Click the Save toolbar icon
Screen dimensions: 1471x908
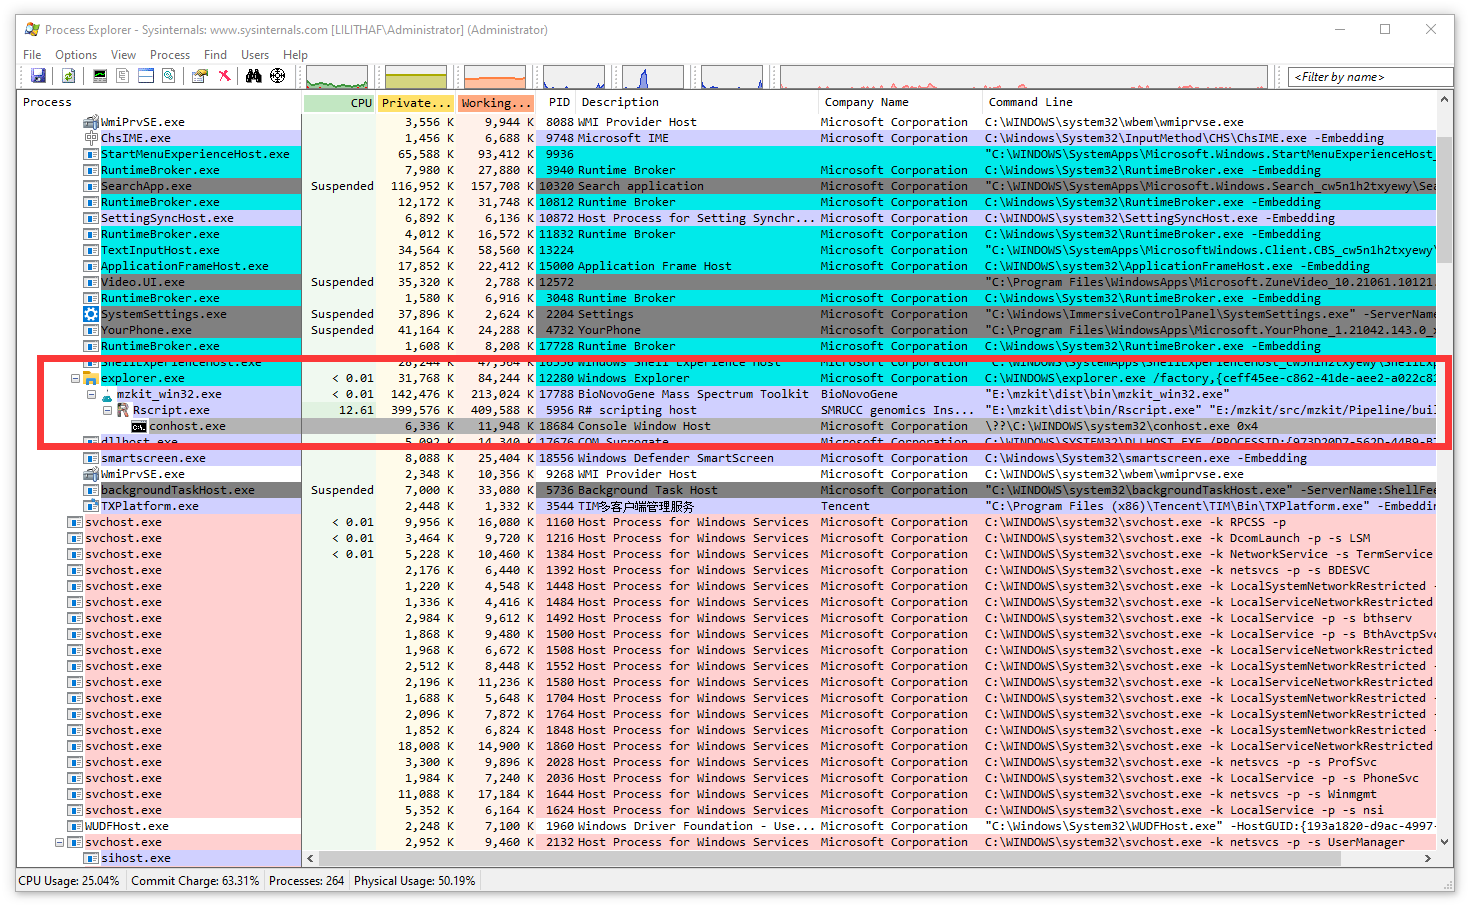point(38,76)
